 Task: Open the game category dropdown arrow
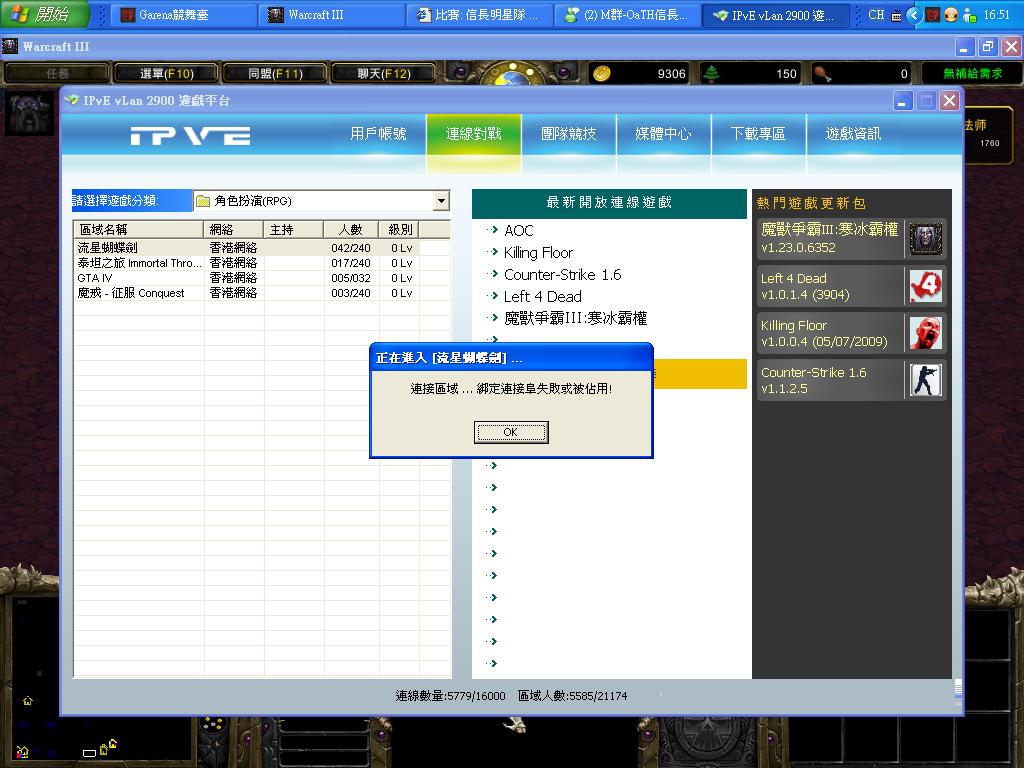tap(441, 201)
